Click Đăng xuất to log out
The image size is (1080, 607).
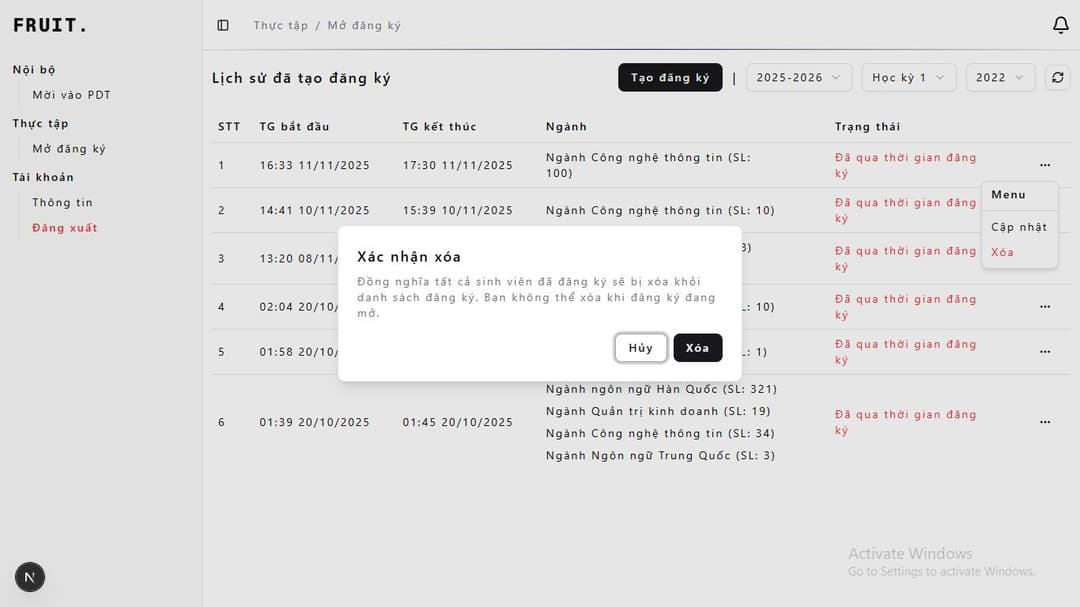click(x=64, y=228)
